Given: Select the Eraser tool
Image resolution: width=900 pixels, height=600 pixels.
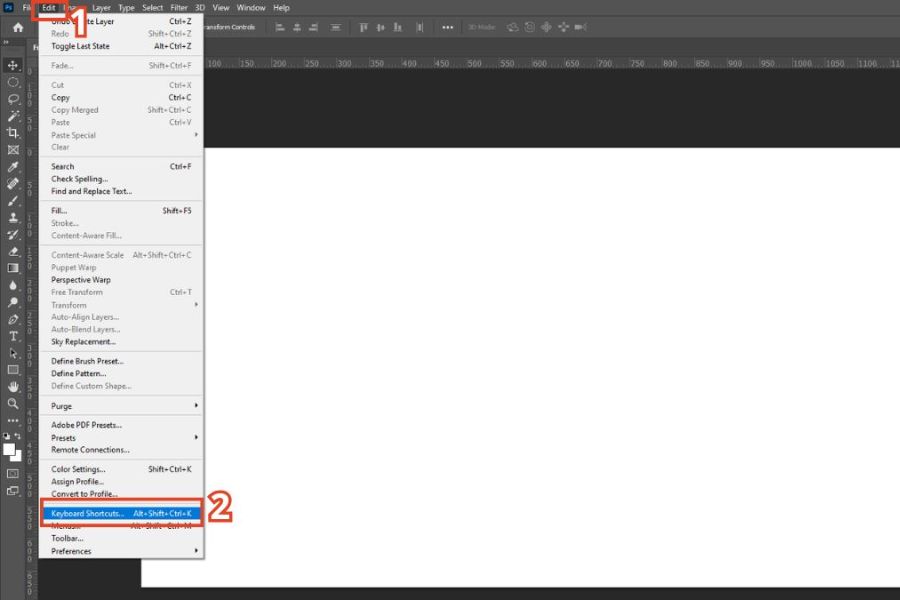Looking at the screenshot, I should tap(13, 251).
